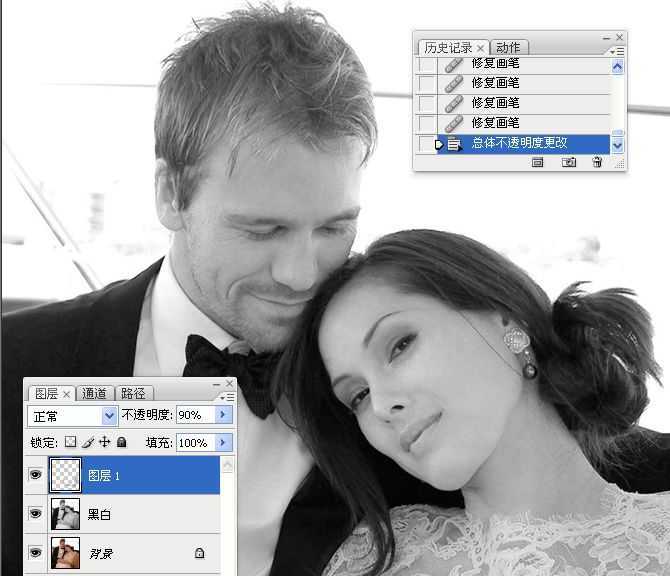Viewport: 670px width, 576px height.
Task: Click the 不透明度 field showing 90%
Action: click(195, 415)
